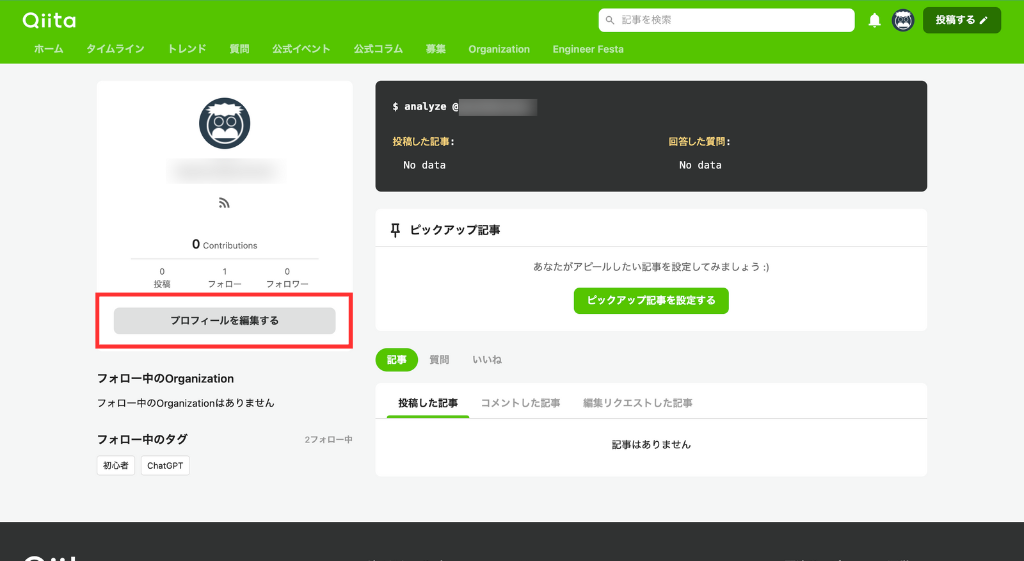Viewport: 1024px width, 561px height.
Task: Click the 投稿する button
Action: (961, 20)
